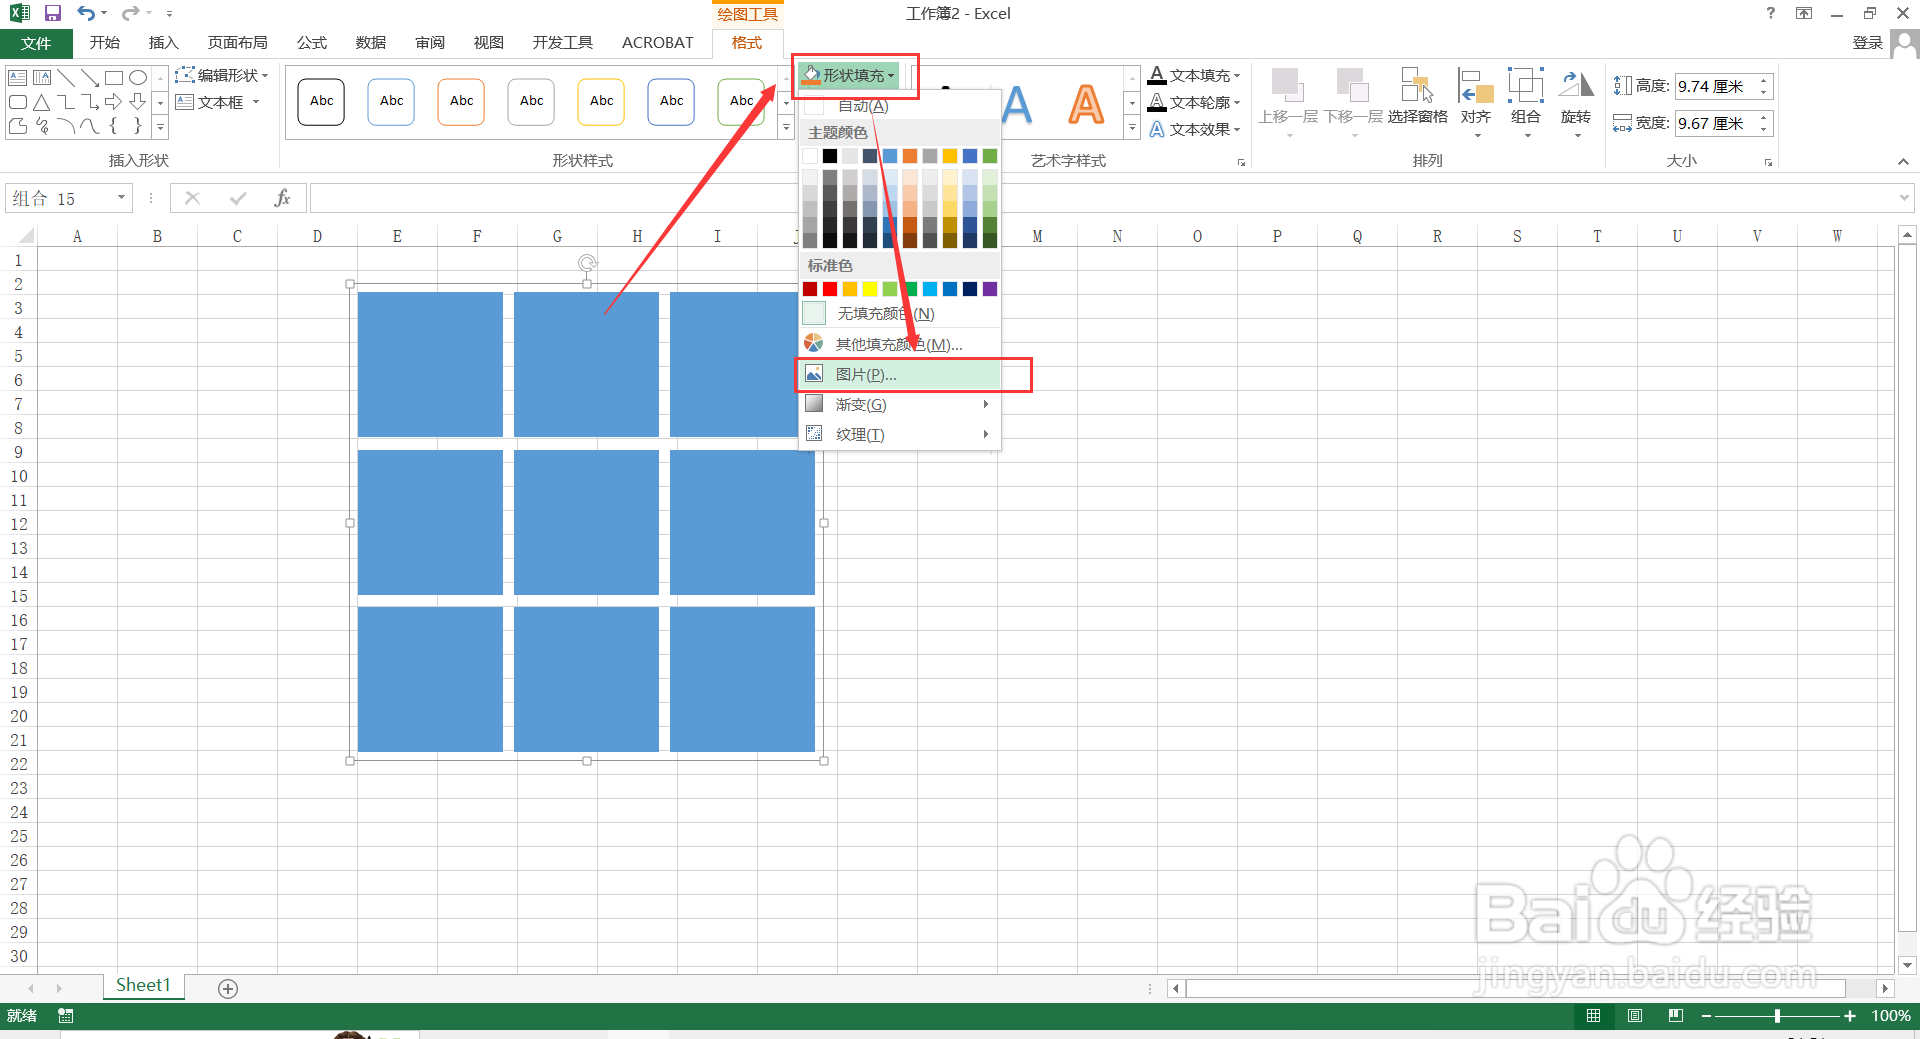Switch to Page Layout view in status bar
The image size is (1920, 1039).
click(1635, 1016)
